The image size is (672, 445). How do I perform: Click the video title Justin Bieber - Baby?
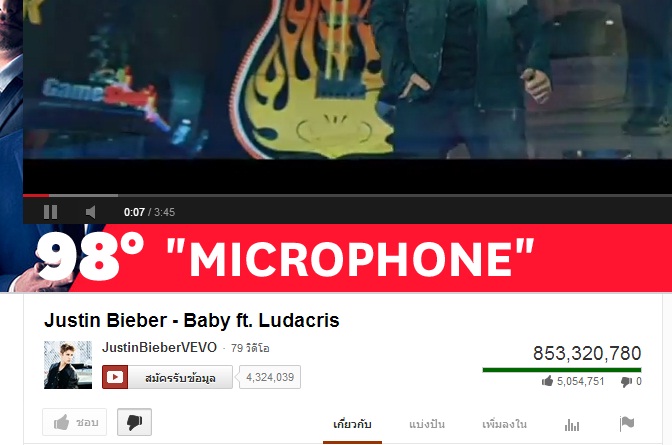coord(192,320)
